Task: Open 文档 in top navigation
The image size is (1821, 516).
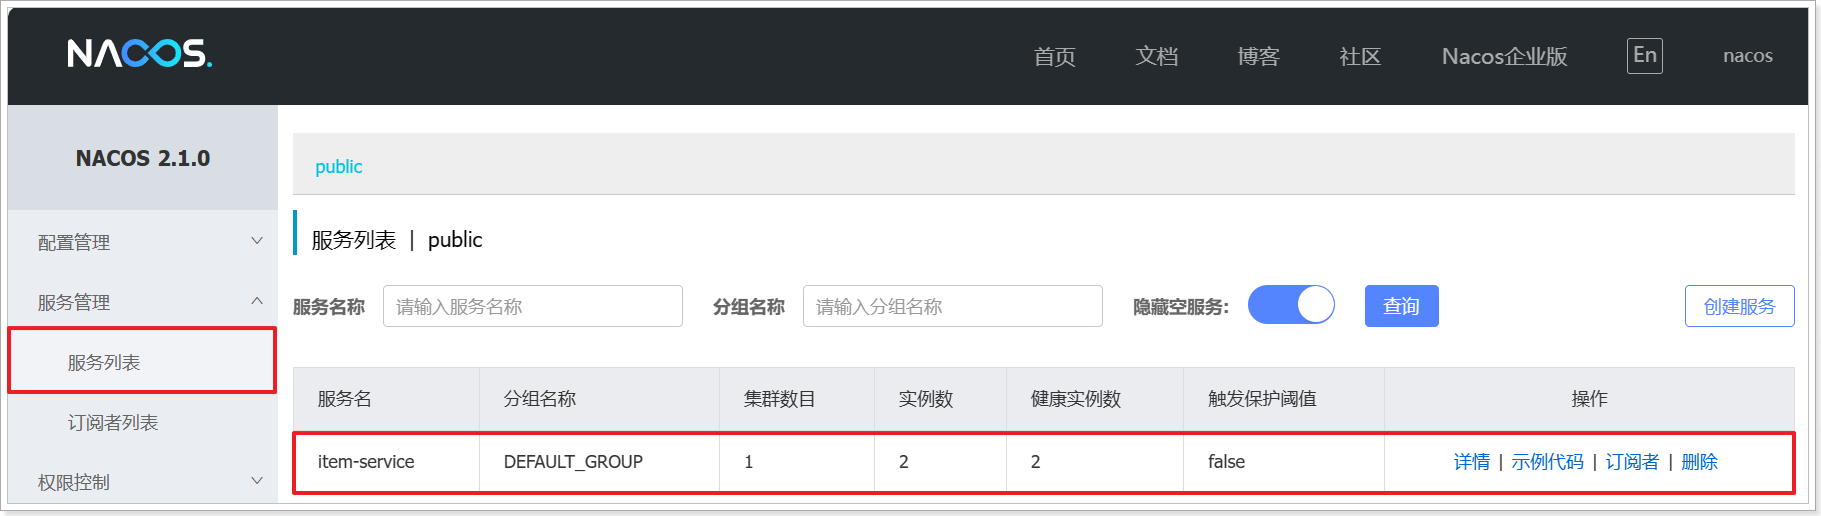Action: (1156, 56)
